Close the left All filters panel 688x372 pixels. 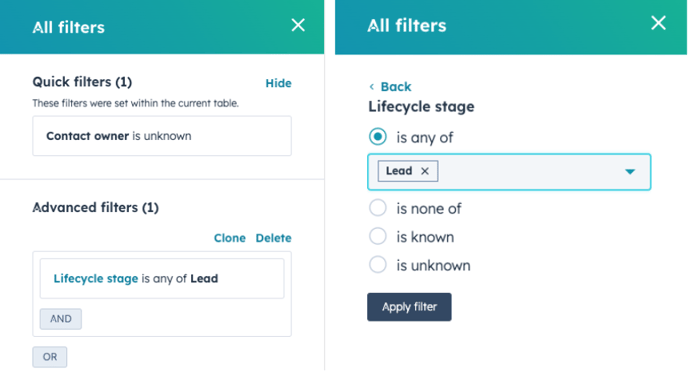point(298,25)
